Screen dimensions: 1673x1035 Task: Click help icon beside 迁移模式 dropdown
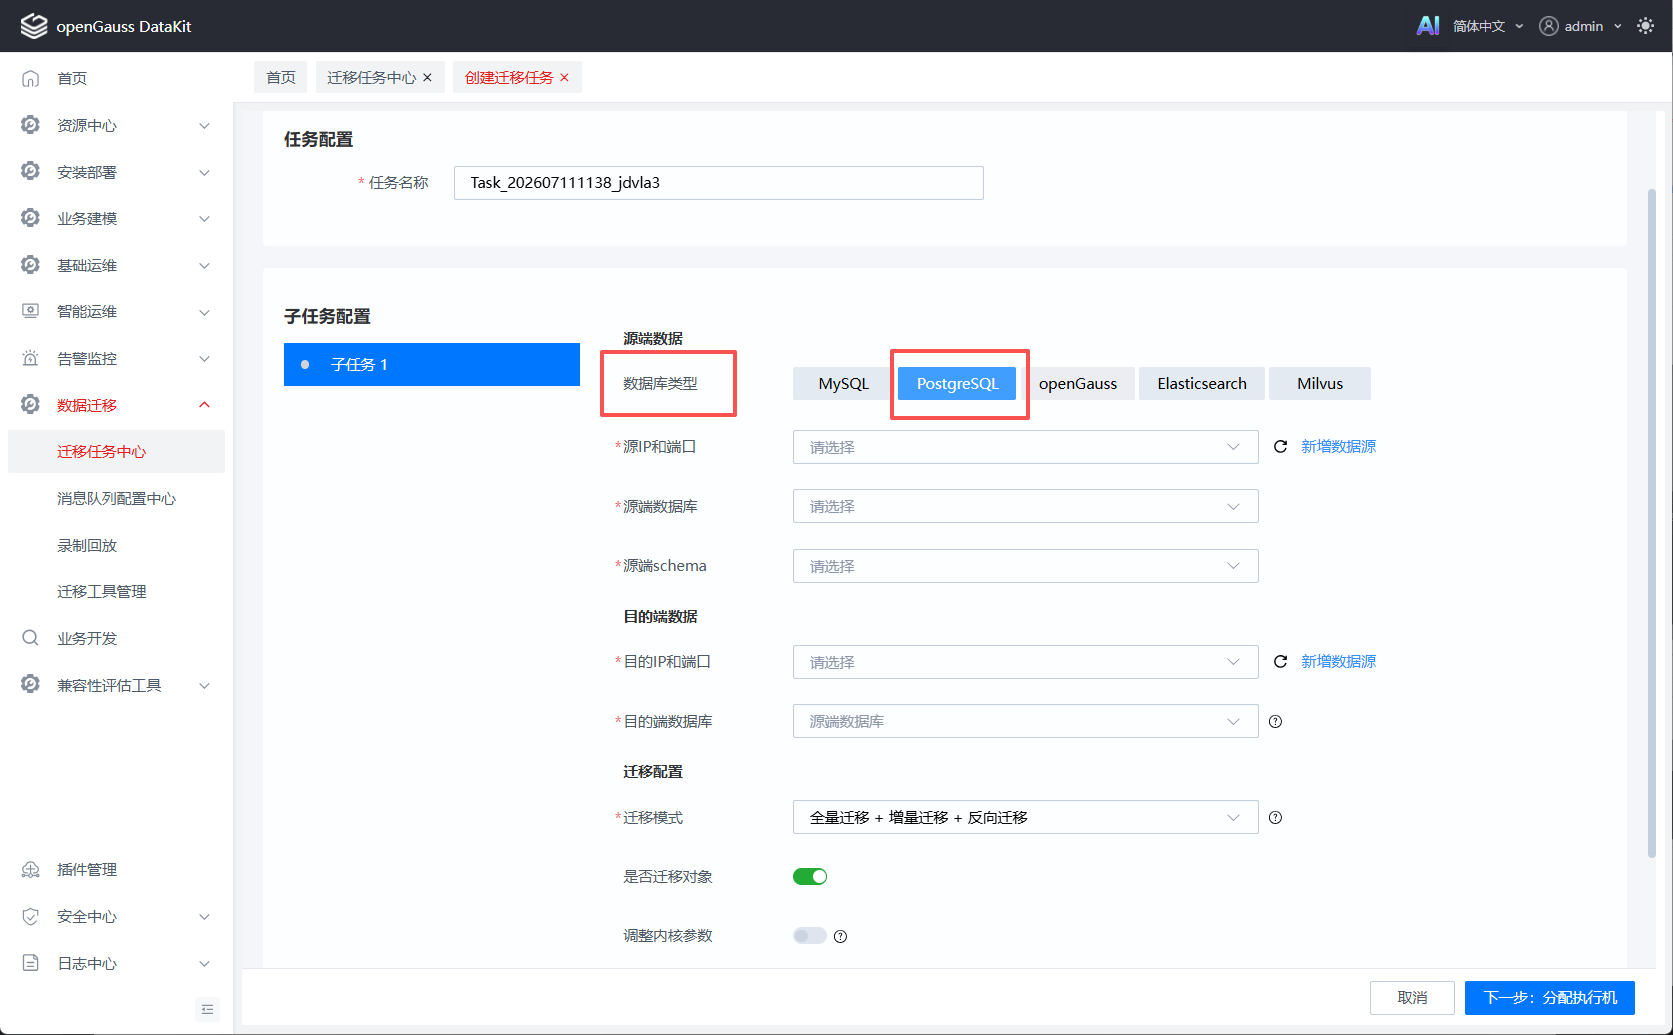coord(1276,818)
